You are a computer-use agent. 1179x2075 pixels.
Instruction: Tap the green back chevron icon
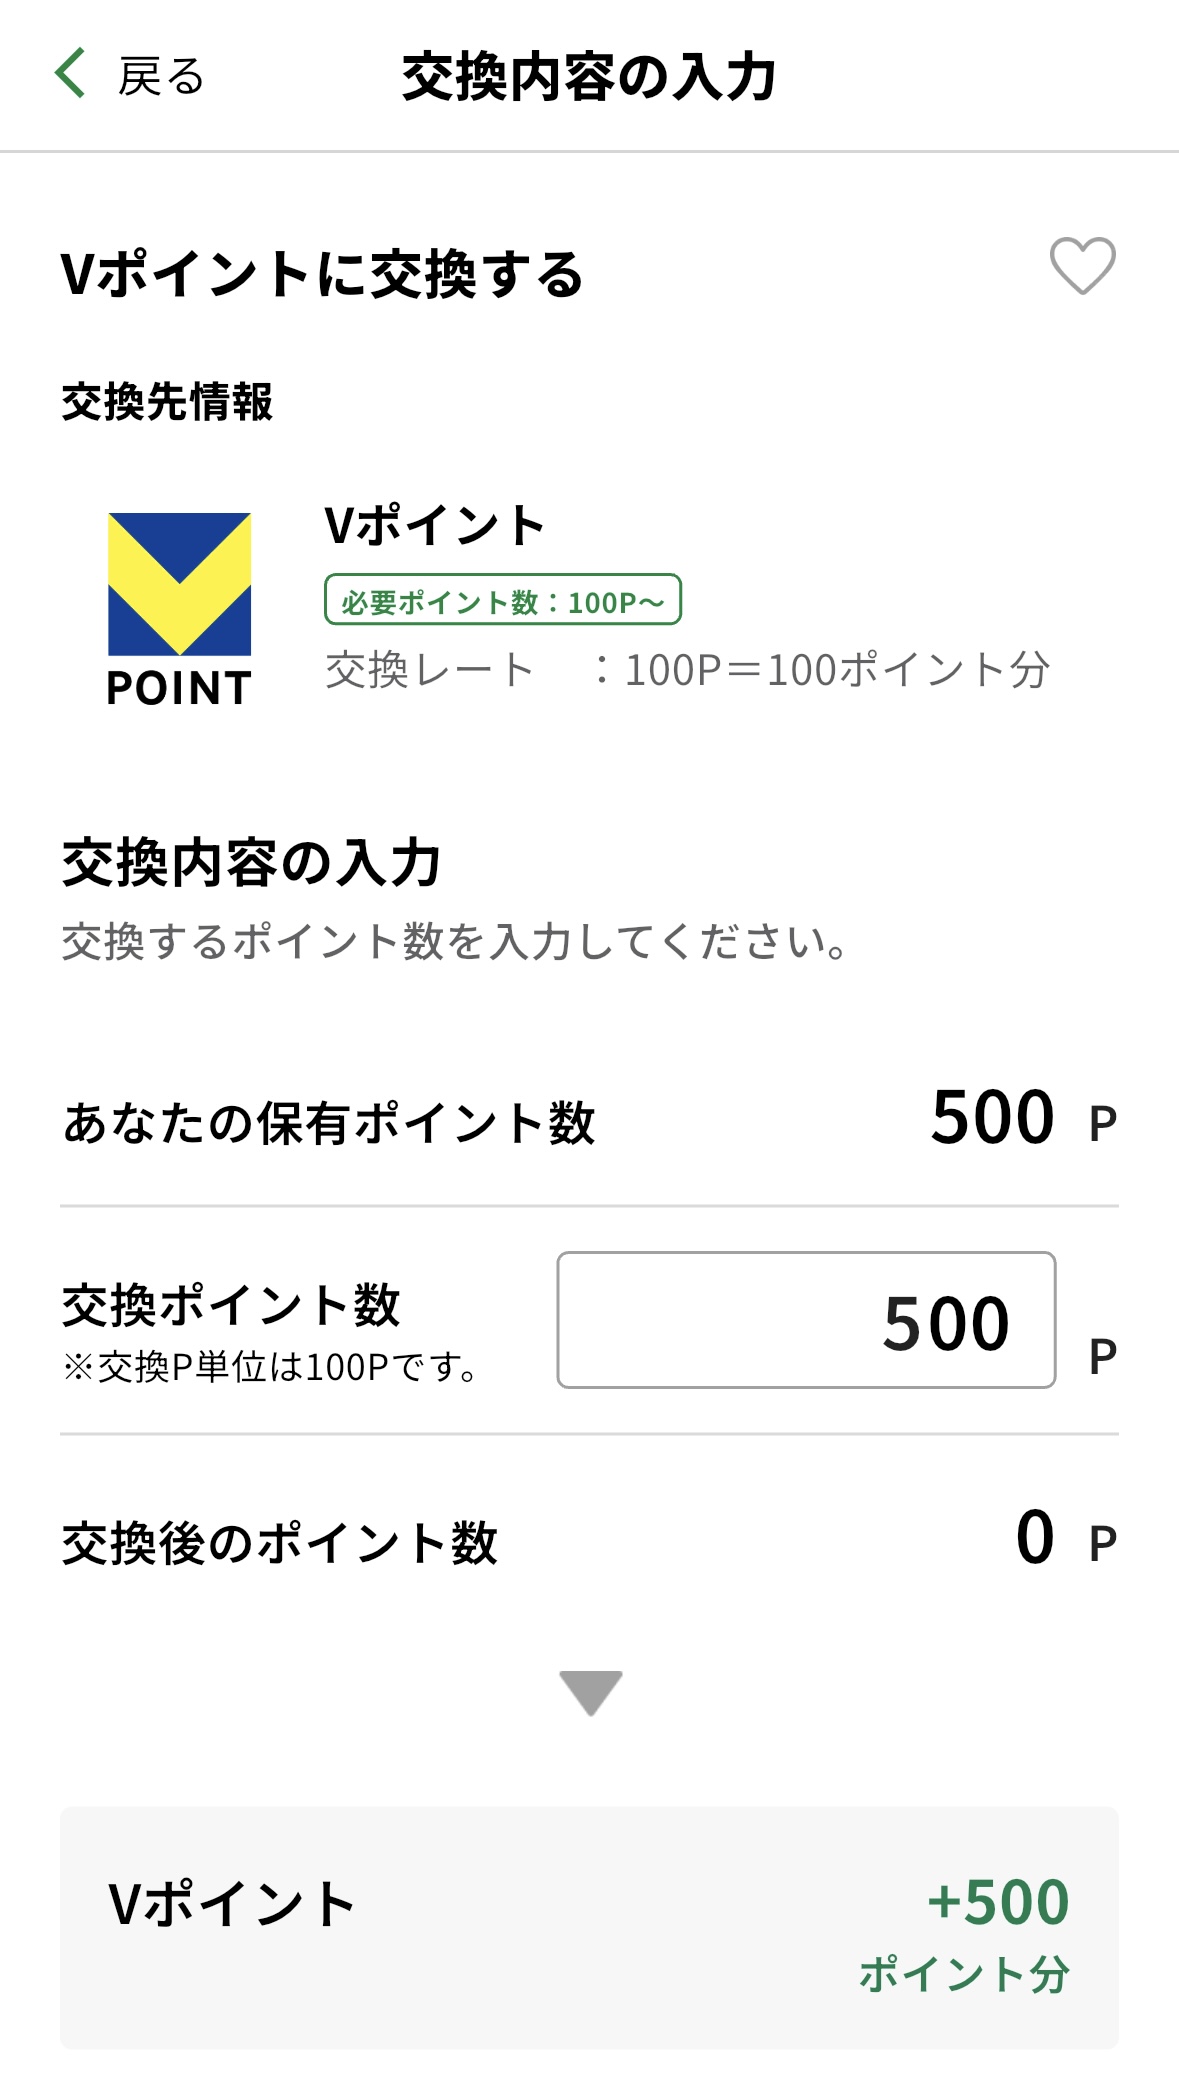(70, 74)
